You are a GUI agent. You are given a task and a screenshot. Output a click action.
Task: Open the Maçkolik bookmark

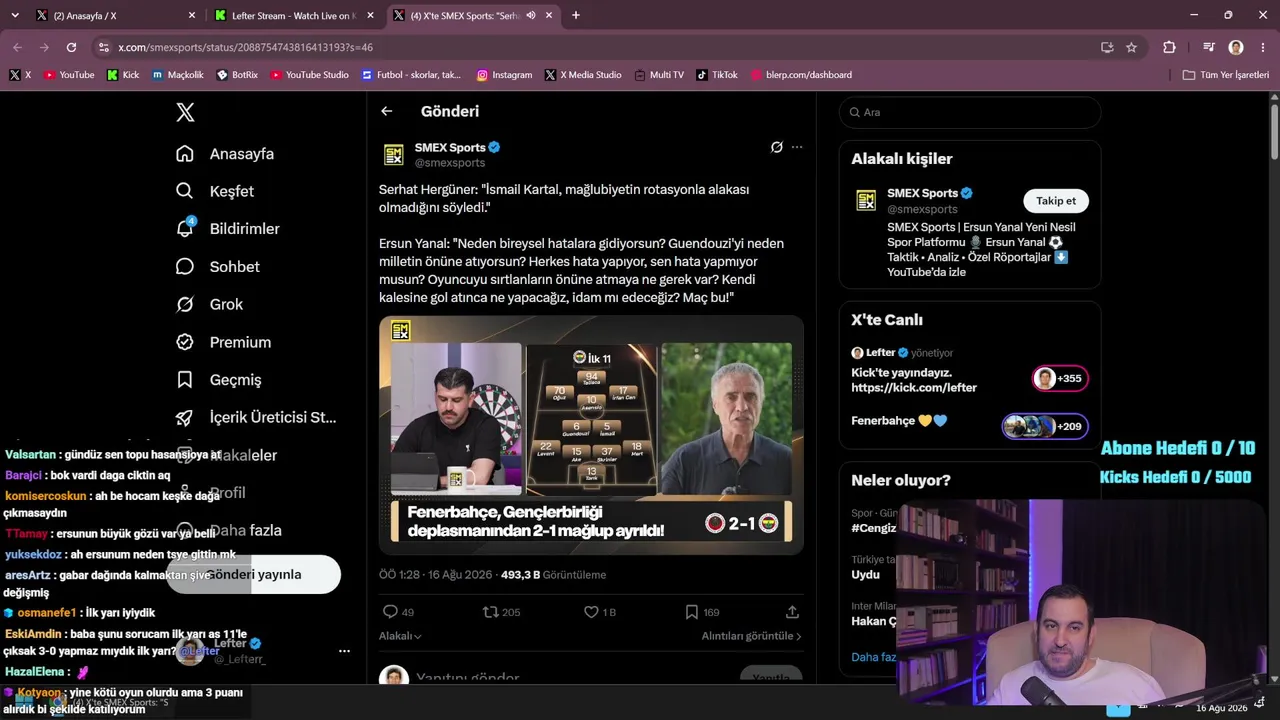(x=178, y=75)
